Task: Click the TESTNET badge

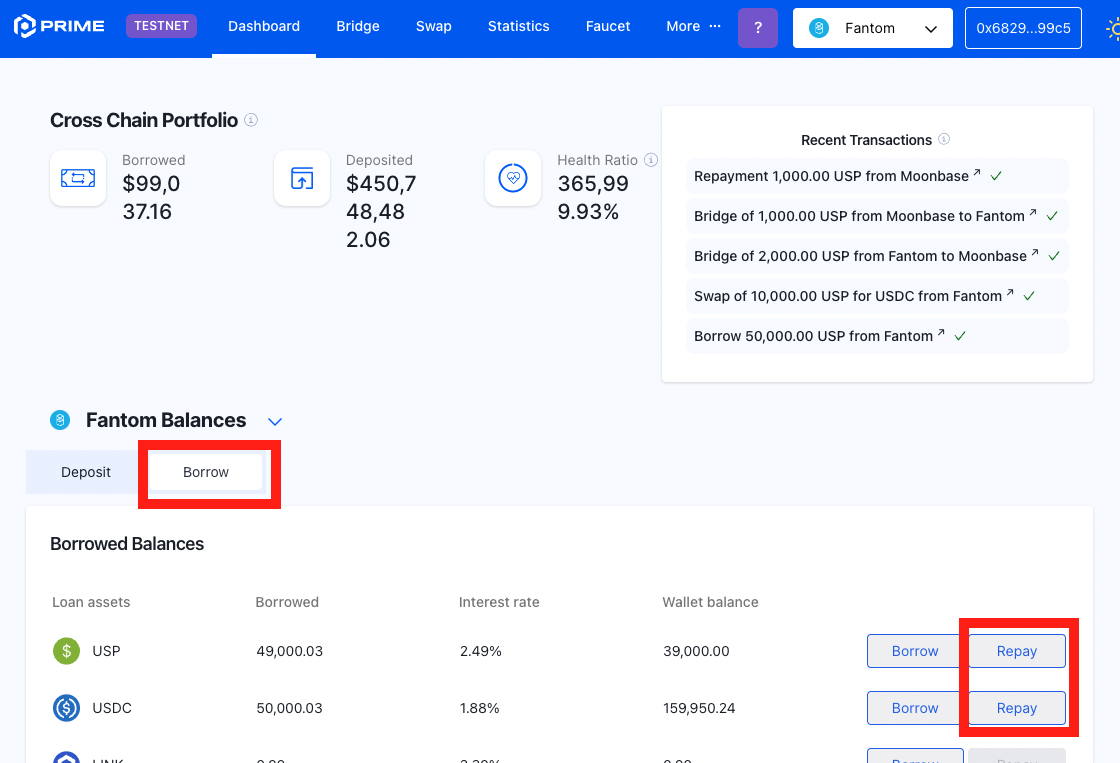Action: 161,26
